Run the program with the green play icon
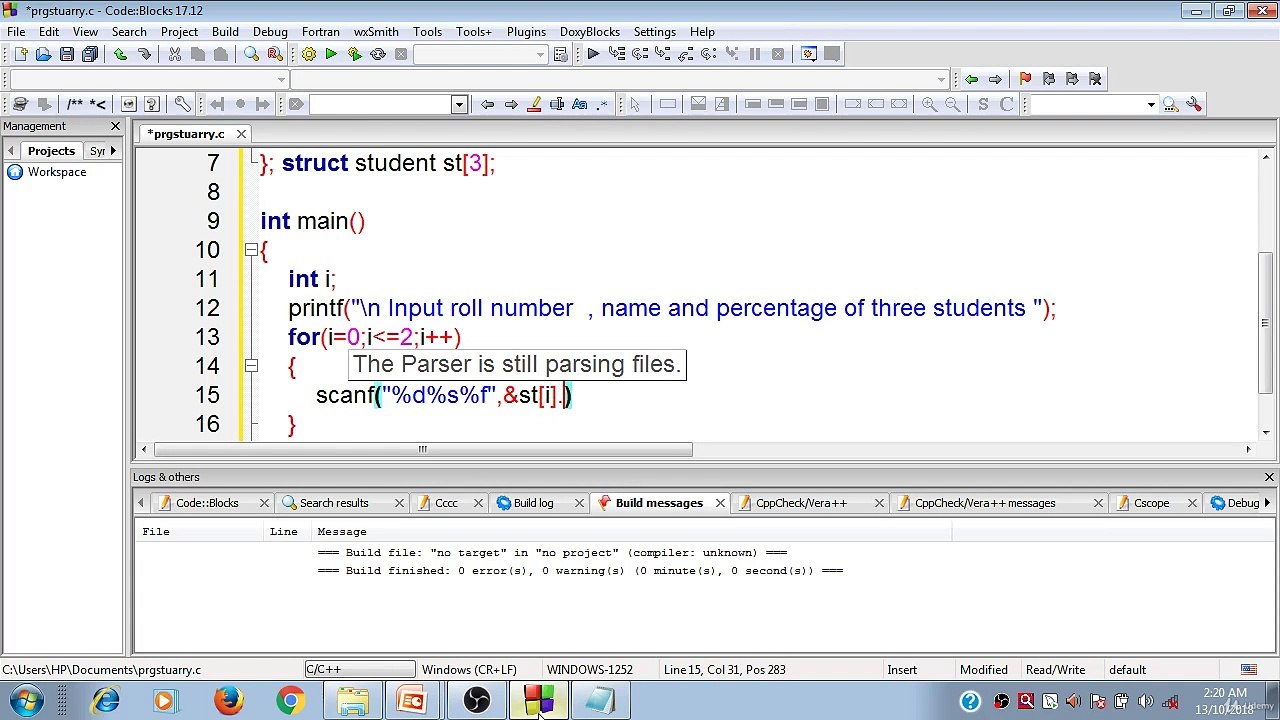 331,54
